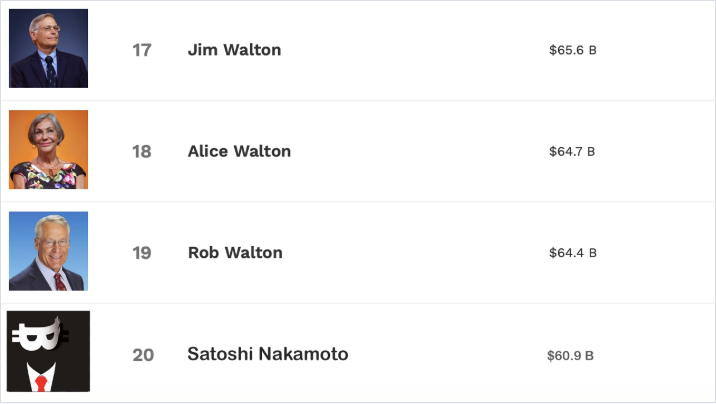Select the blank area of Rob Walton's row
The width and height of the screenshot is (716, 404).
point(420,253)
